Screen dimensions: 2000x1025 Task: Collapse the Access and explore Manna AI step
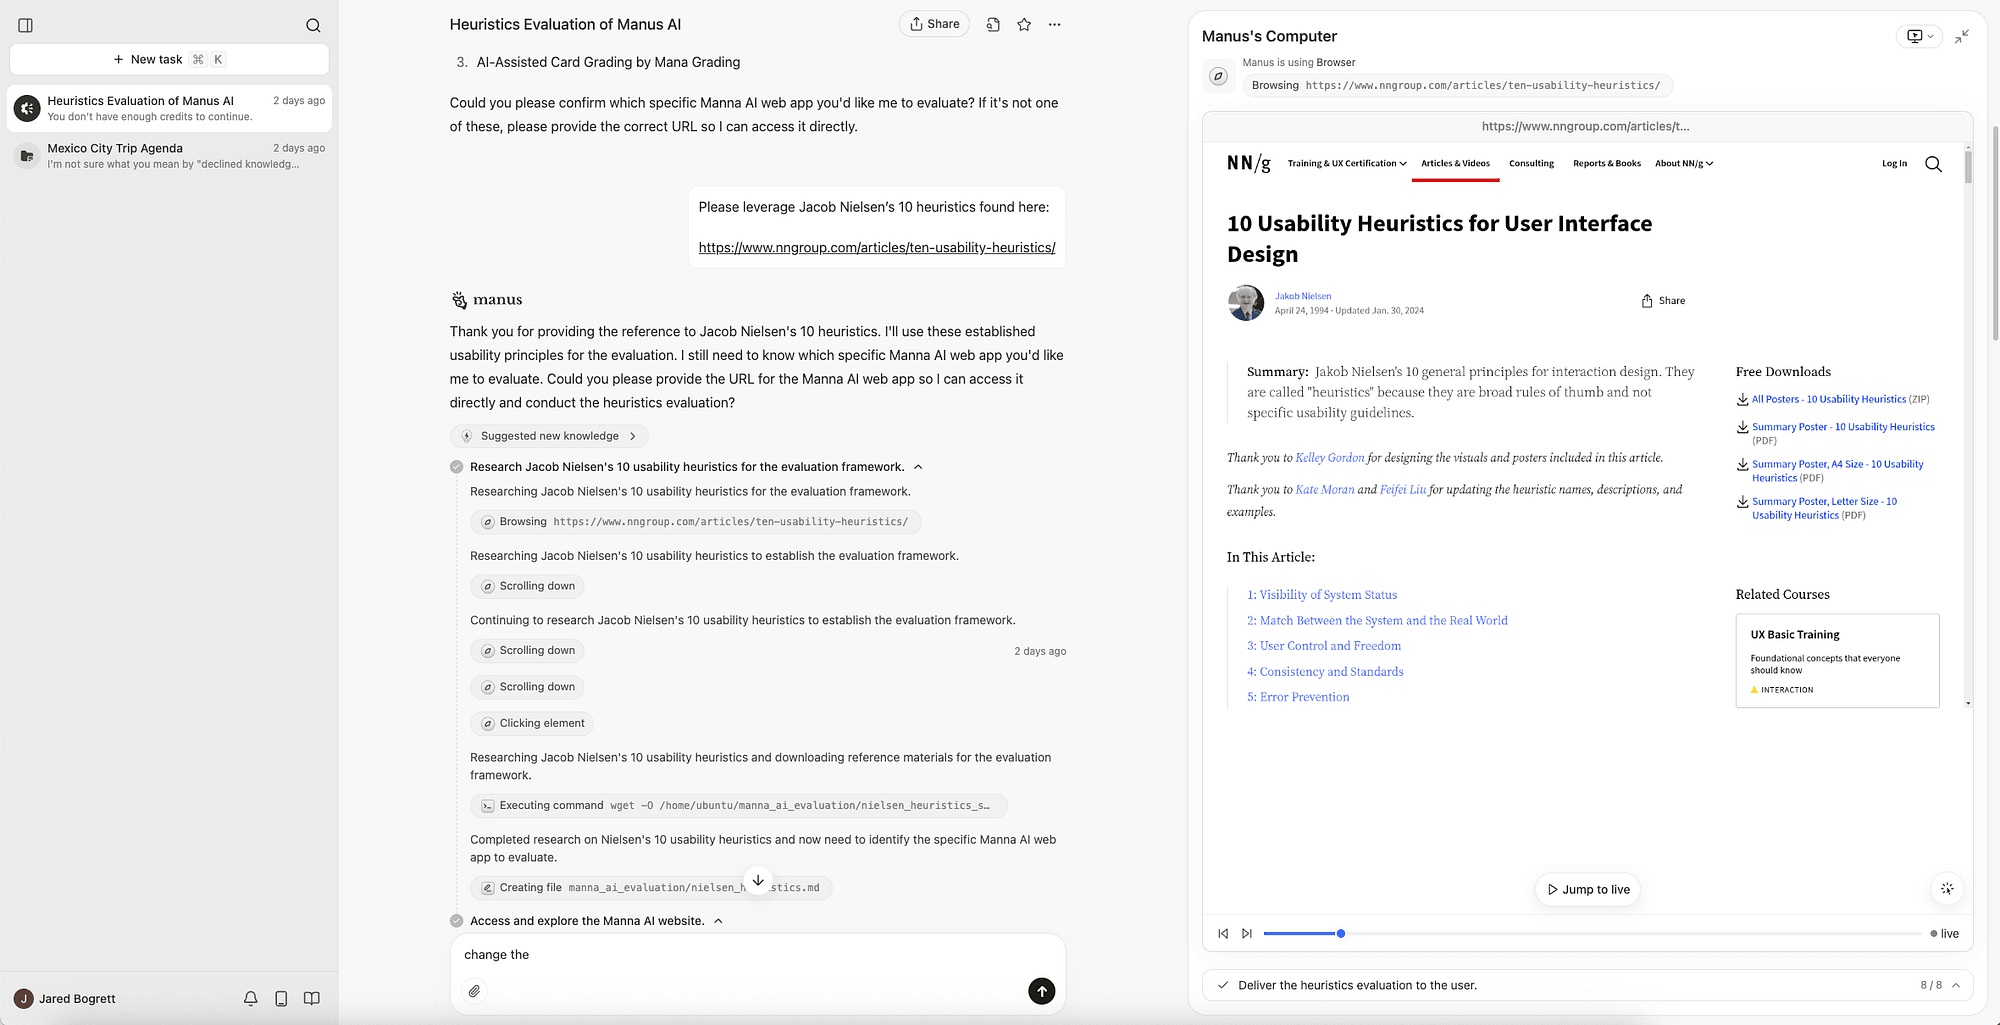(x=718, y=921)
